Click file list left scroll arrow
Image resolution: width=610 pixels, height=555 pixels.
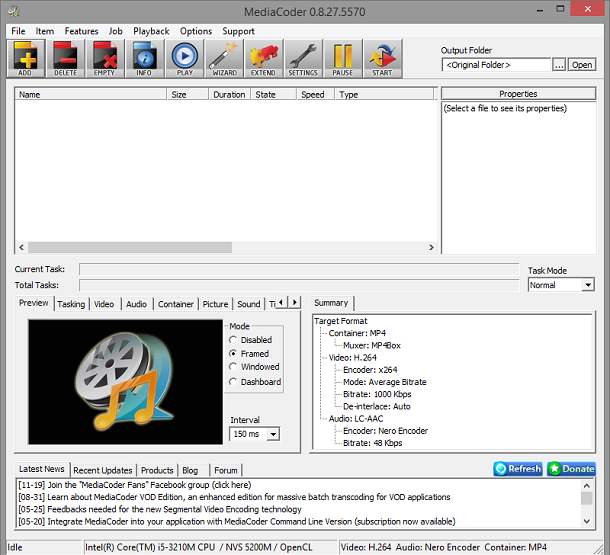(21, 247)
